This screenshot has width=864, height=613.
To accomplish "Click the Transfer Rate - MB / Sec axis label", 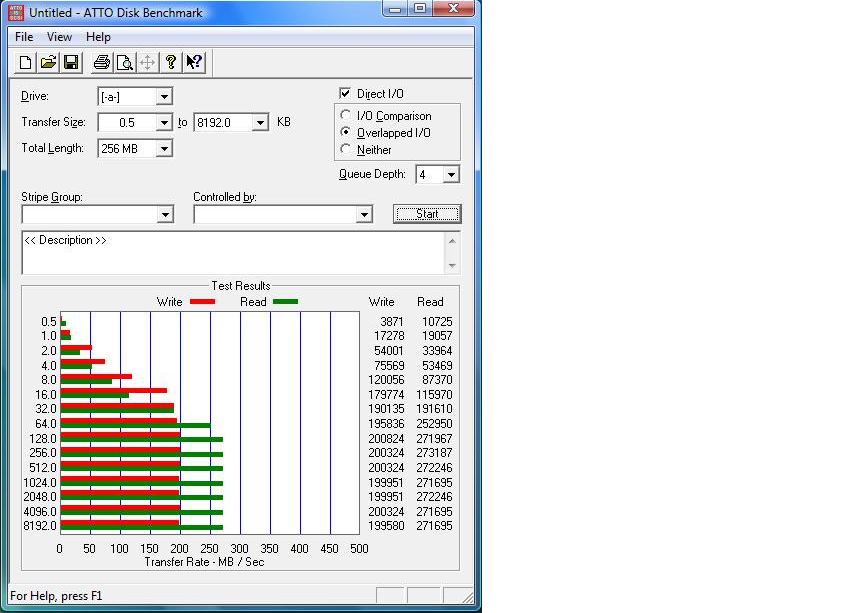I will click(204, 562).
